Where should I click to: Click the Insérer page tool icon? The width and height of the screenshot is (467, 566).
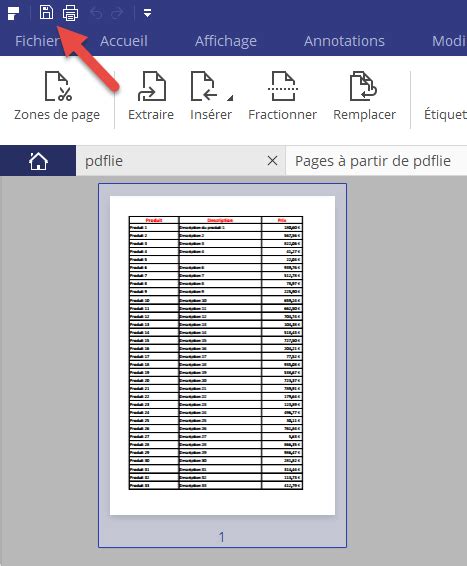tap(204, 86)
